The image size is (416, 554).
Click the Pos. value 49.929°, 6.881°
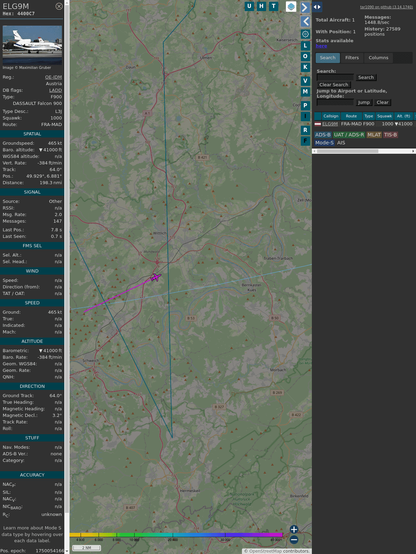pos(44,176)
